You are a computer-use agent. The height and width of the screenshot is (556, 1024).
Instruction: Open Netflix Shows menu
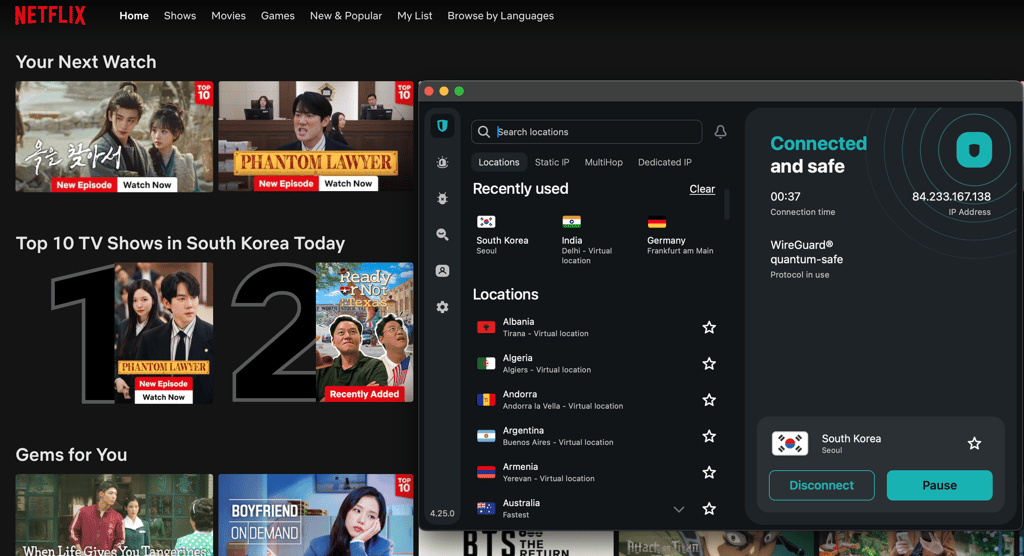[180, 16]
